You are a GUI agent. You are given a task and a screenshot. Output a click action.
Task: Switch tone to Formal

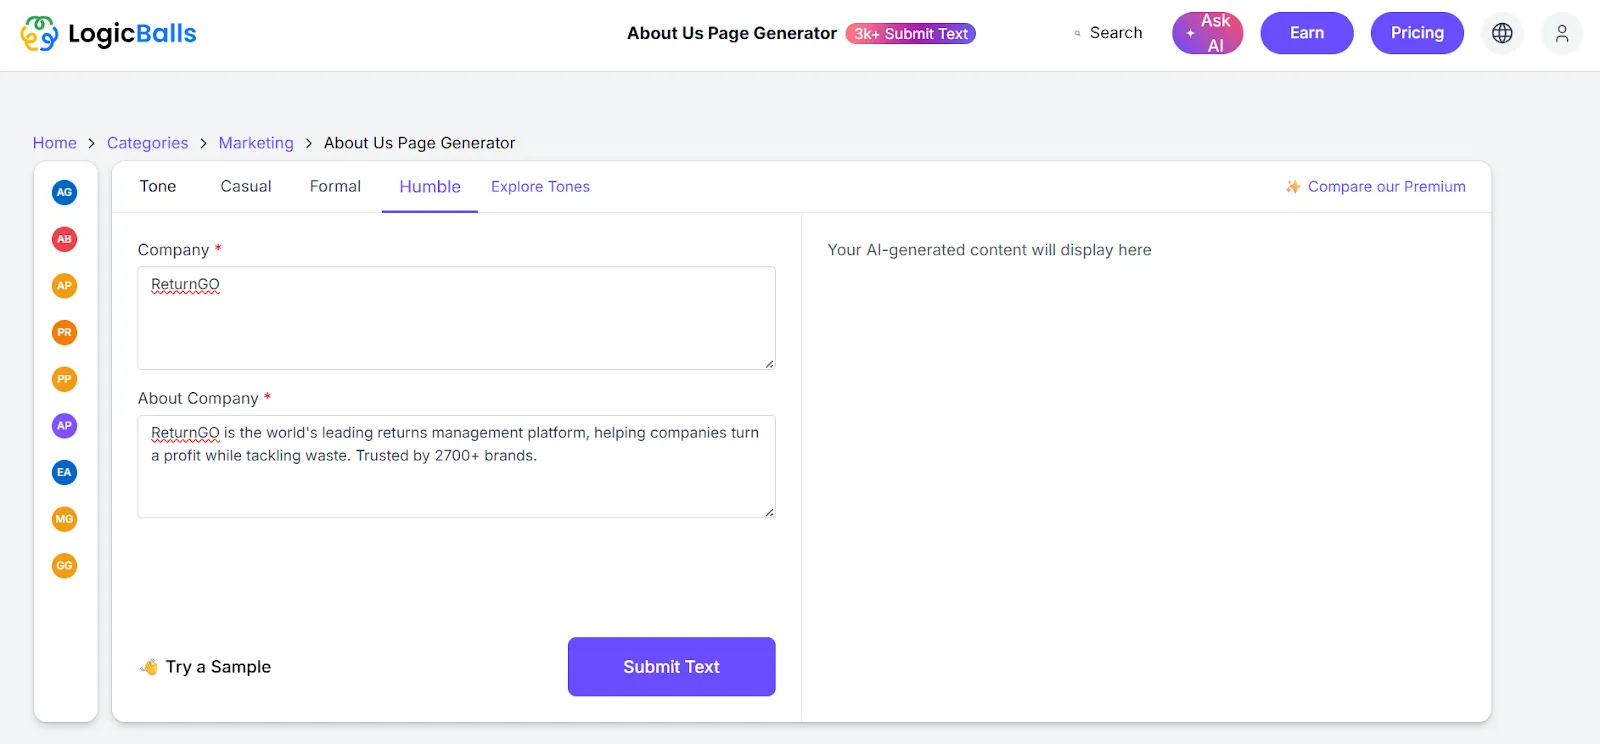coord(335,186)
